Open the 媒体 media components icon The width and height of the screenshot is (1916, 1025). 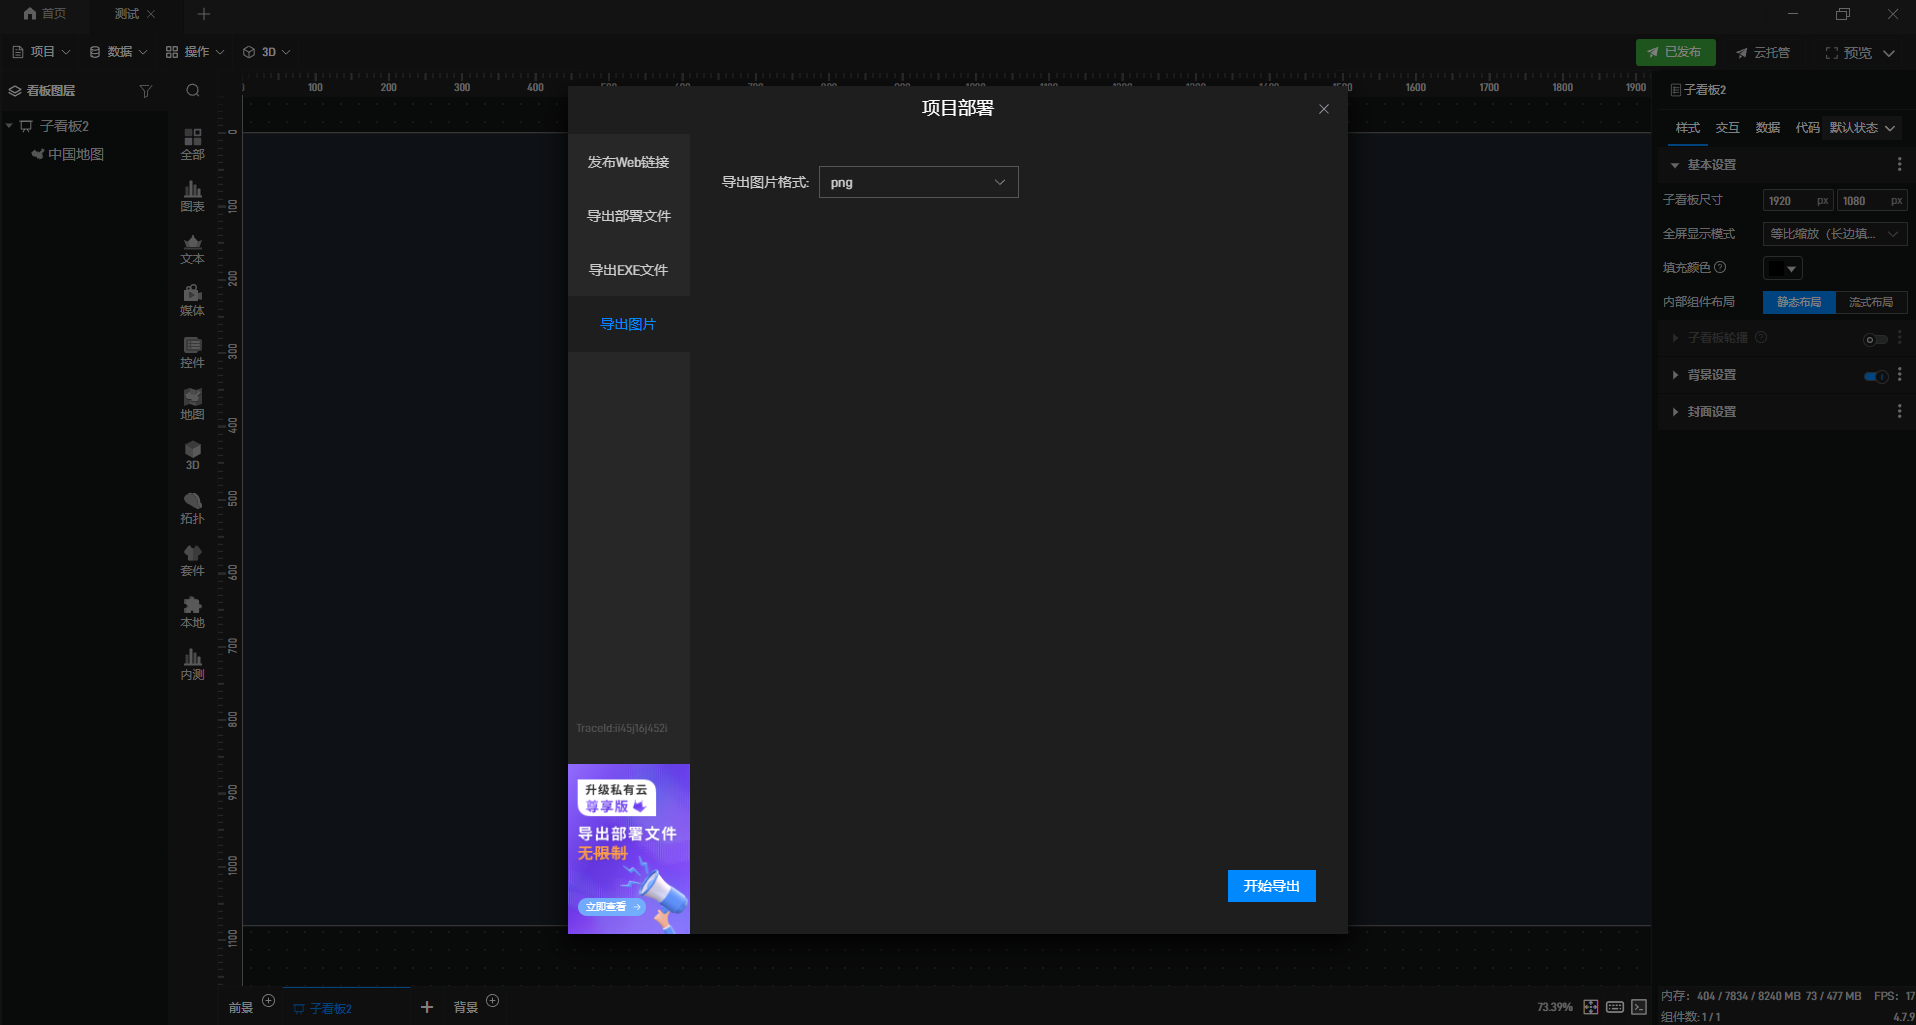coord(192,300)
